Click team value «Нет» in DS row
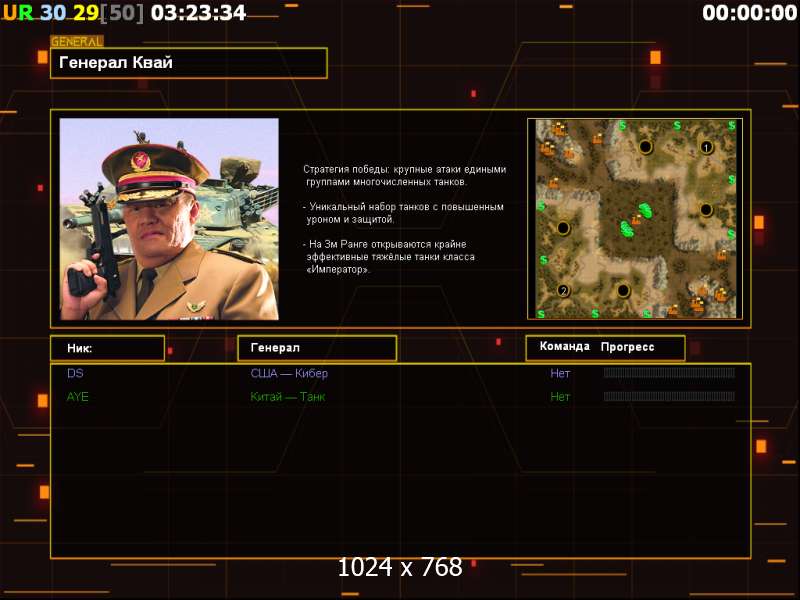Image resolution: width=800 pixels, height=600 pixels. (x=560, y=373)
